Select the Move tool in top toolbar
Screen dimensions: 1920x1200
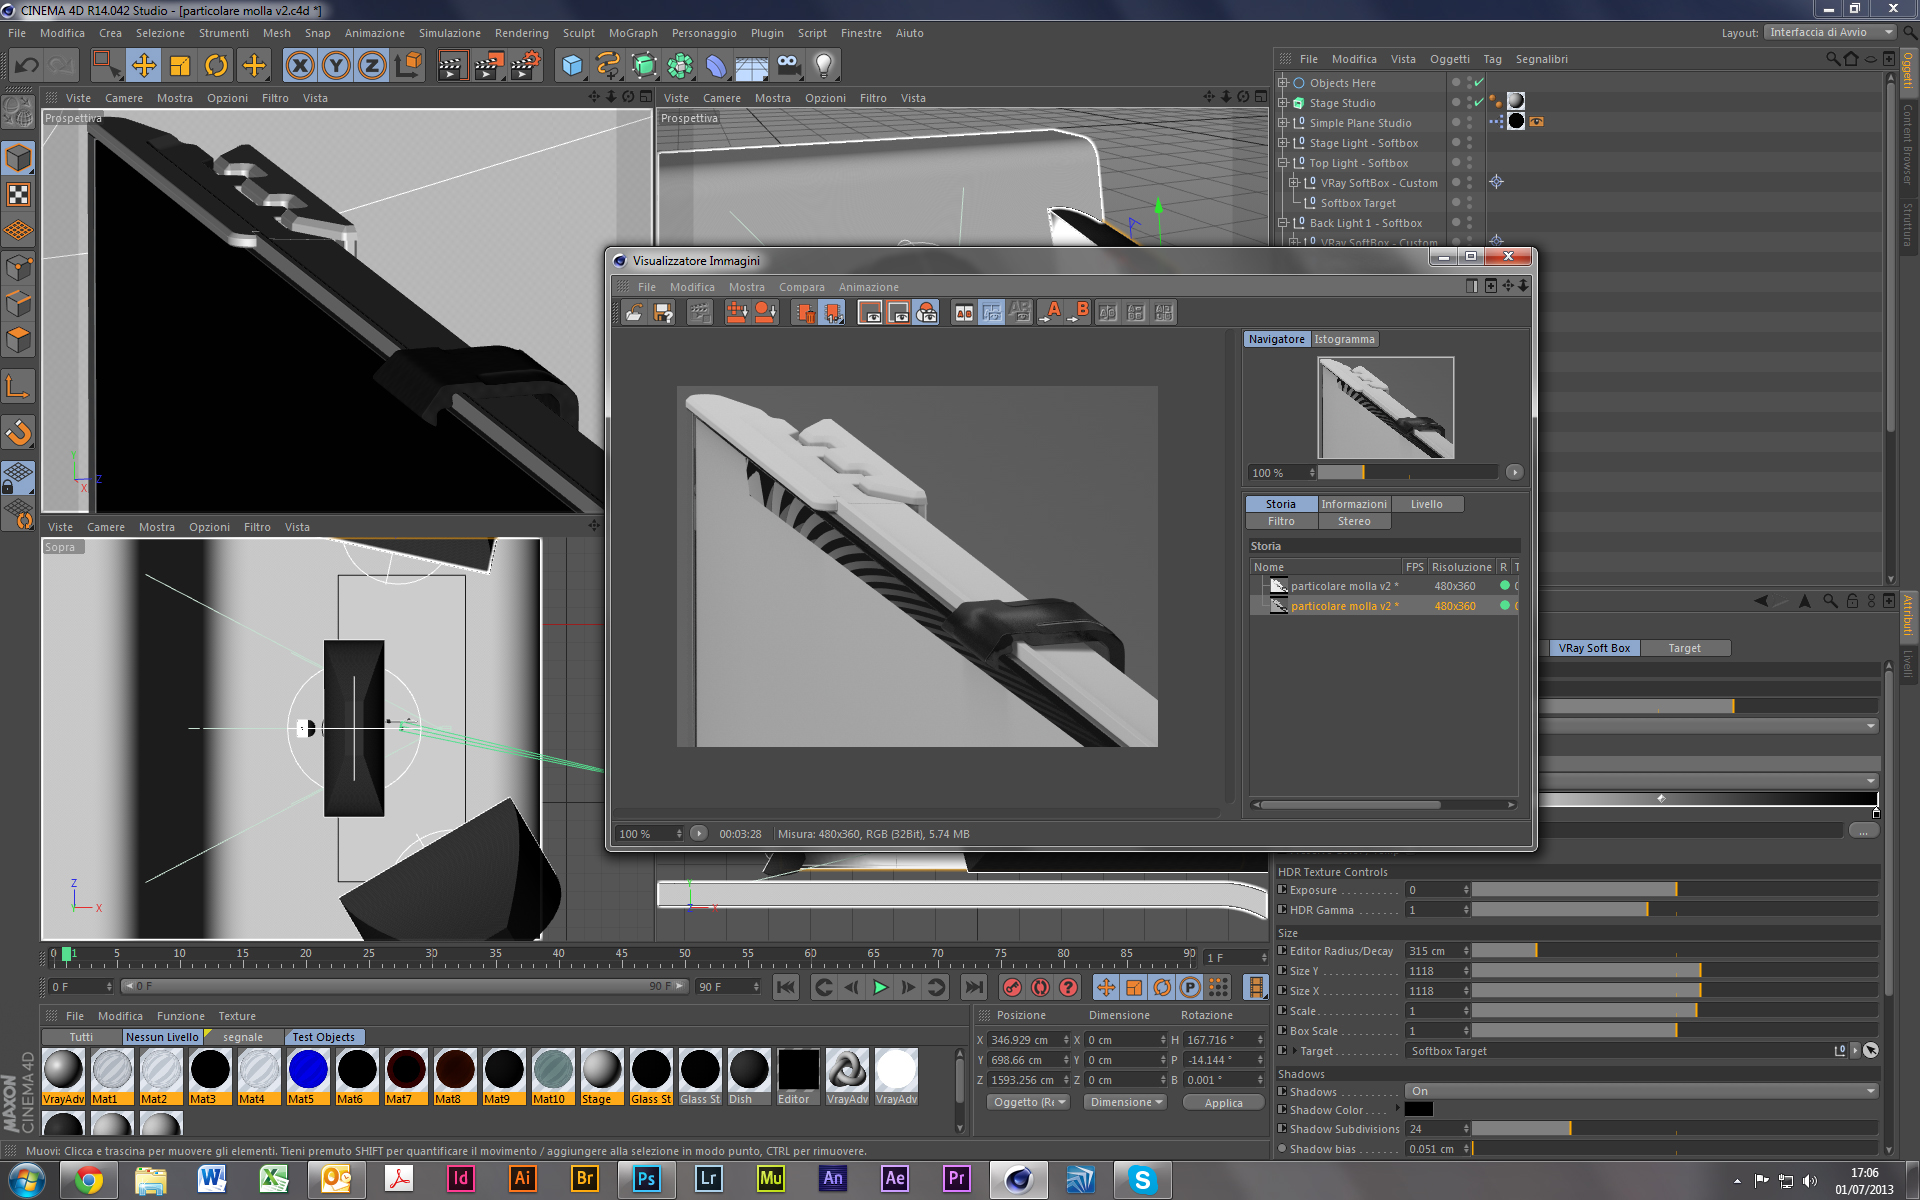144,66
